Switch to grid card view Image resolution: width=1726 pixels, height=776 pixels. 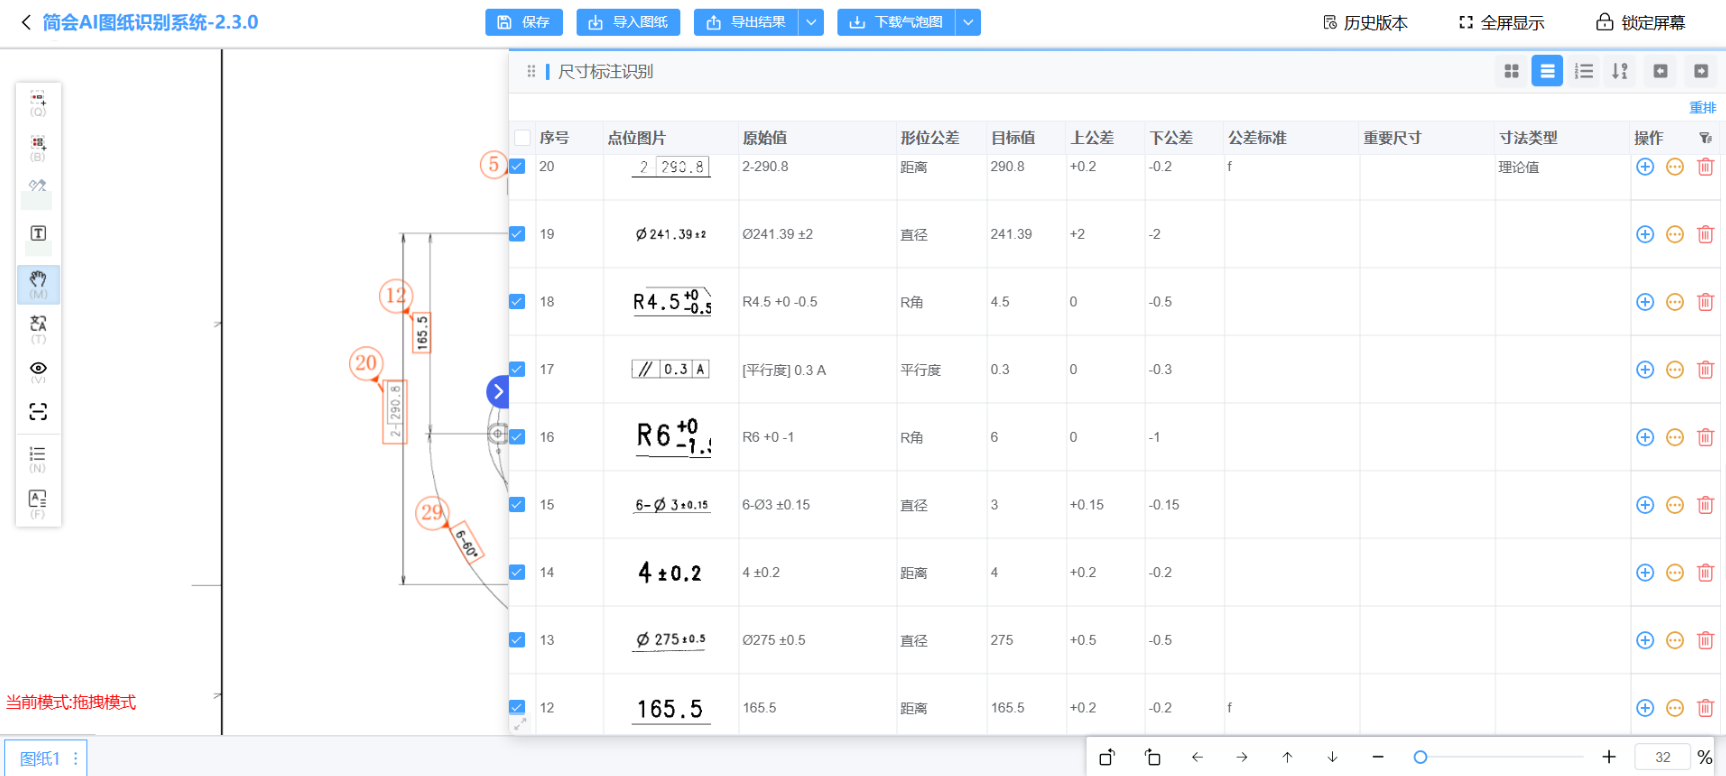(x=1511, y=71)
